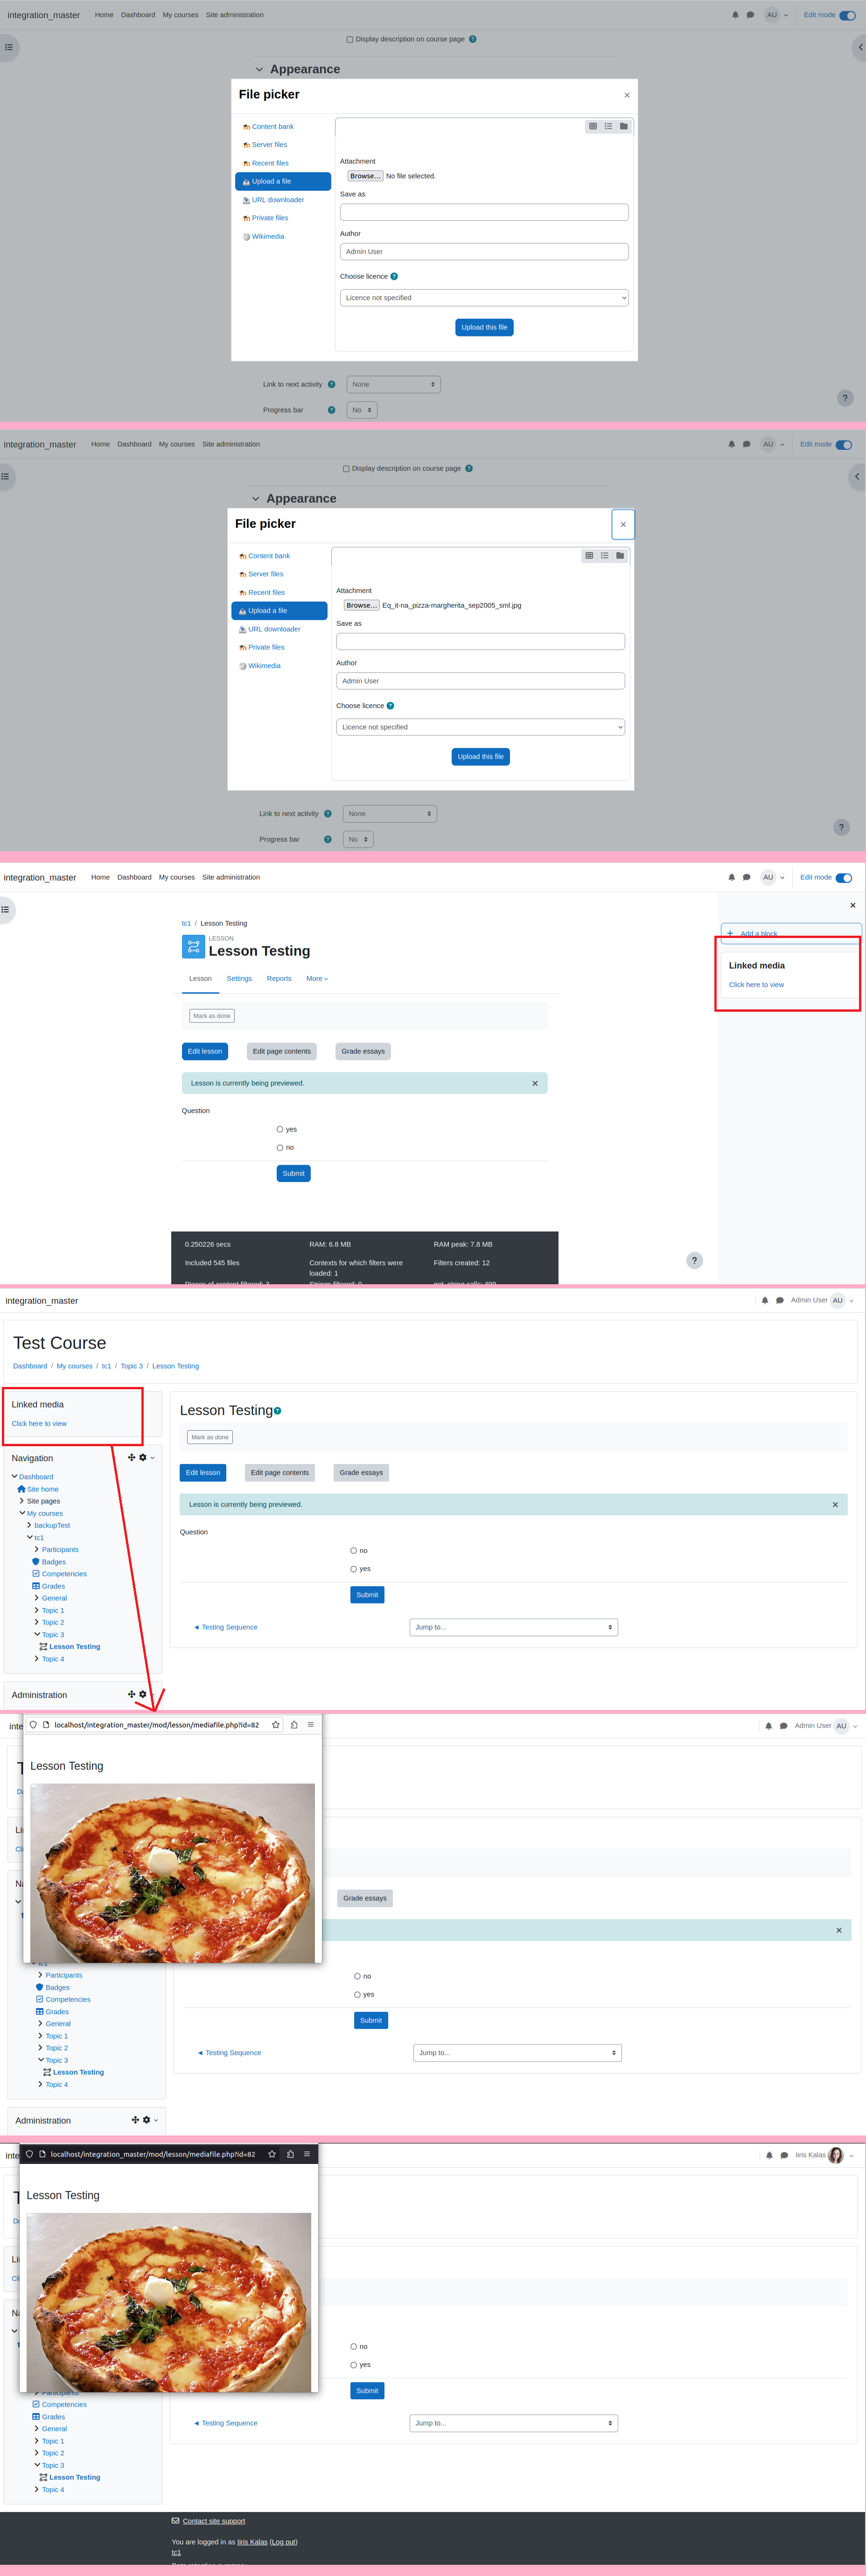866x2576 pixels.
Task: Open 'Click here to view' in right drawer Linked media
Action: pyautogui.click(x=756, y=985)
